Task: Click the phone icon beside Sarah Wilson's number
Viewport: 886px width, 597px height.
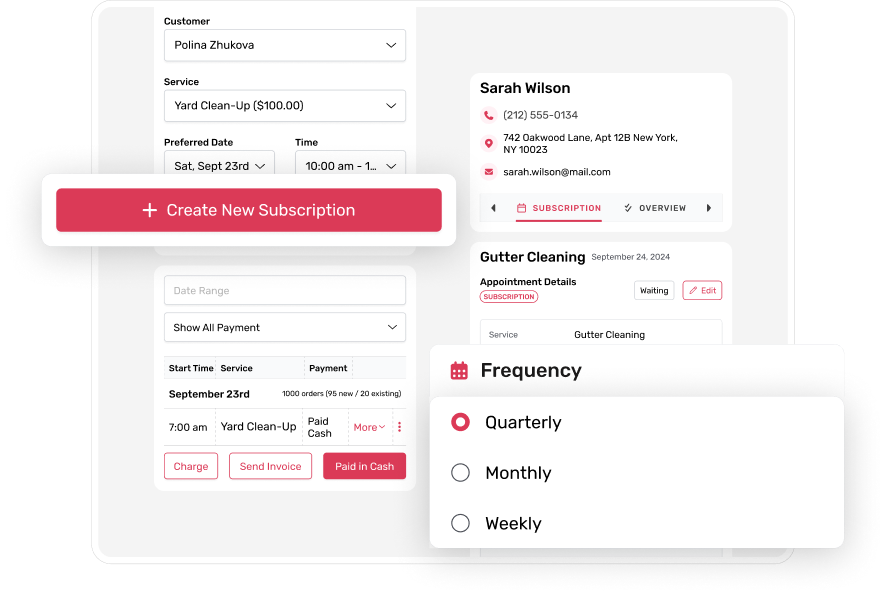Action: tap(489, 115)
